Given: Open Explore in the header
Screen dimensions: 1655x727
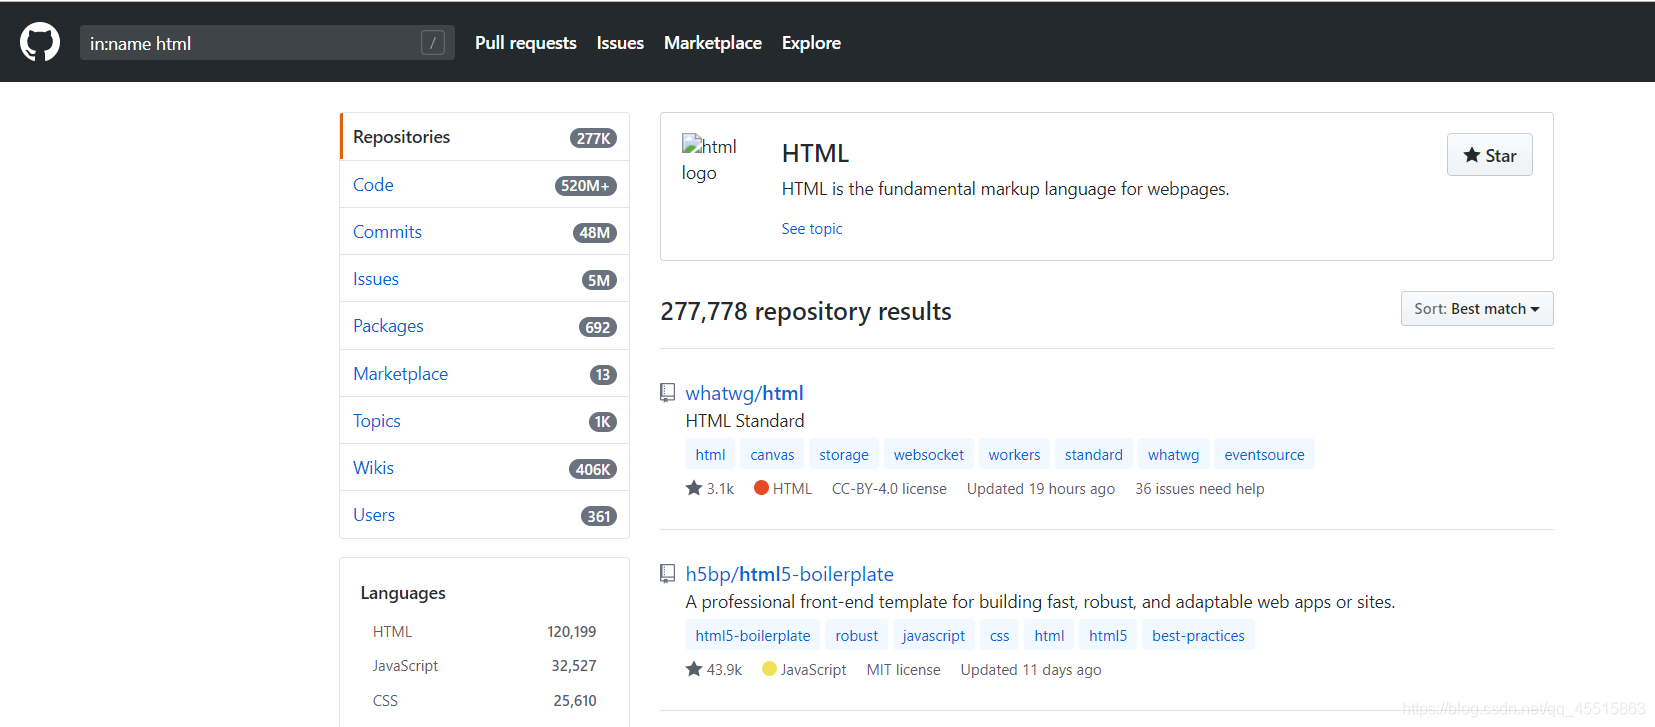Looking at the screenshot, I should pyautogui.click(x=811, y=43).
